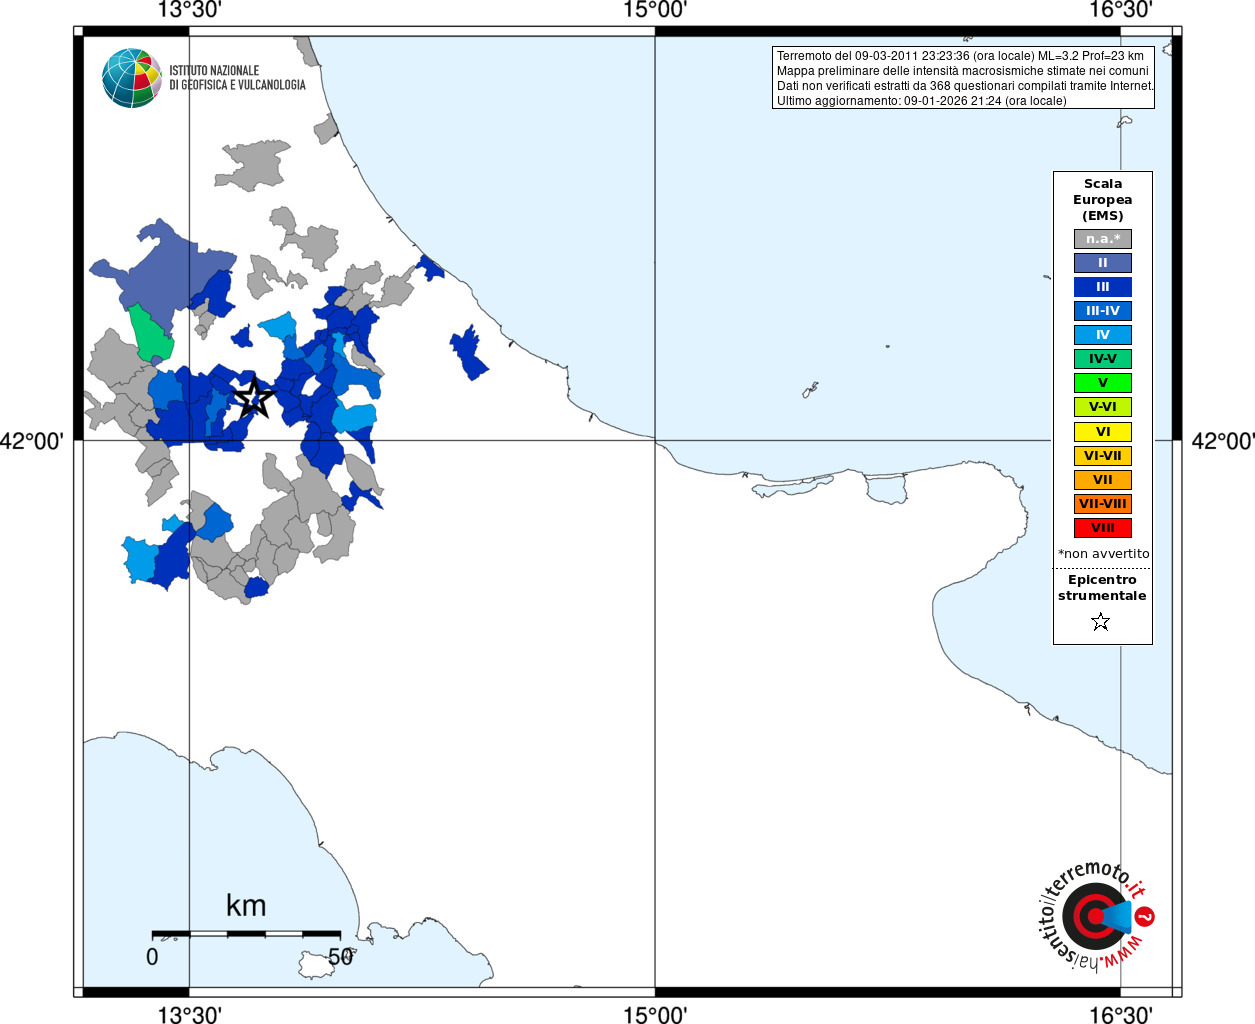1255x1024 pixels.
Task: Click the bottom 16°30' longitude label
Action: pyautogui.click(x=1121, y=1014)
